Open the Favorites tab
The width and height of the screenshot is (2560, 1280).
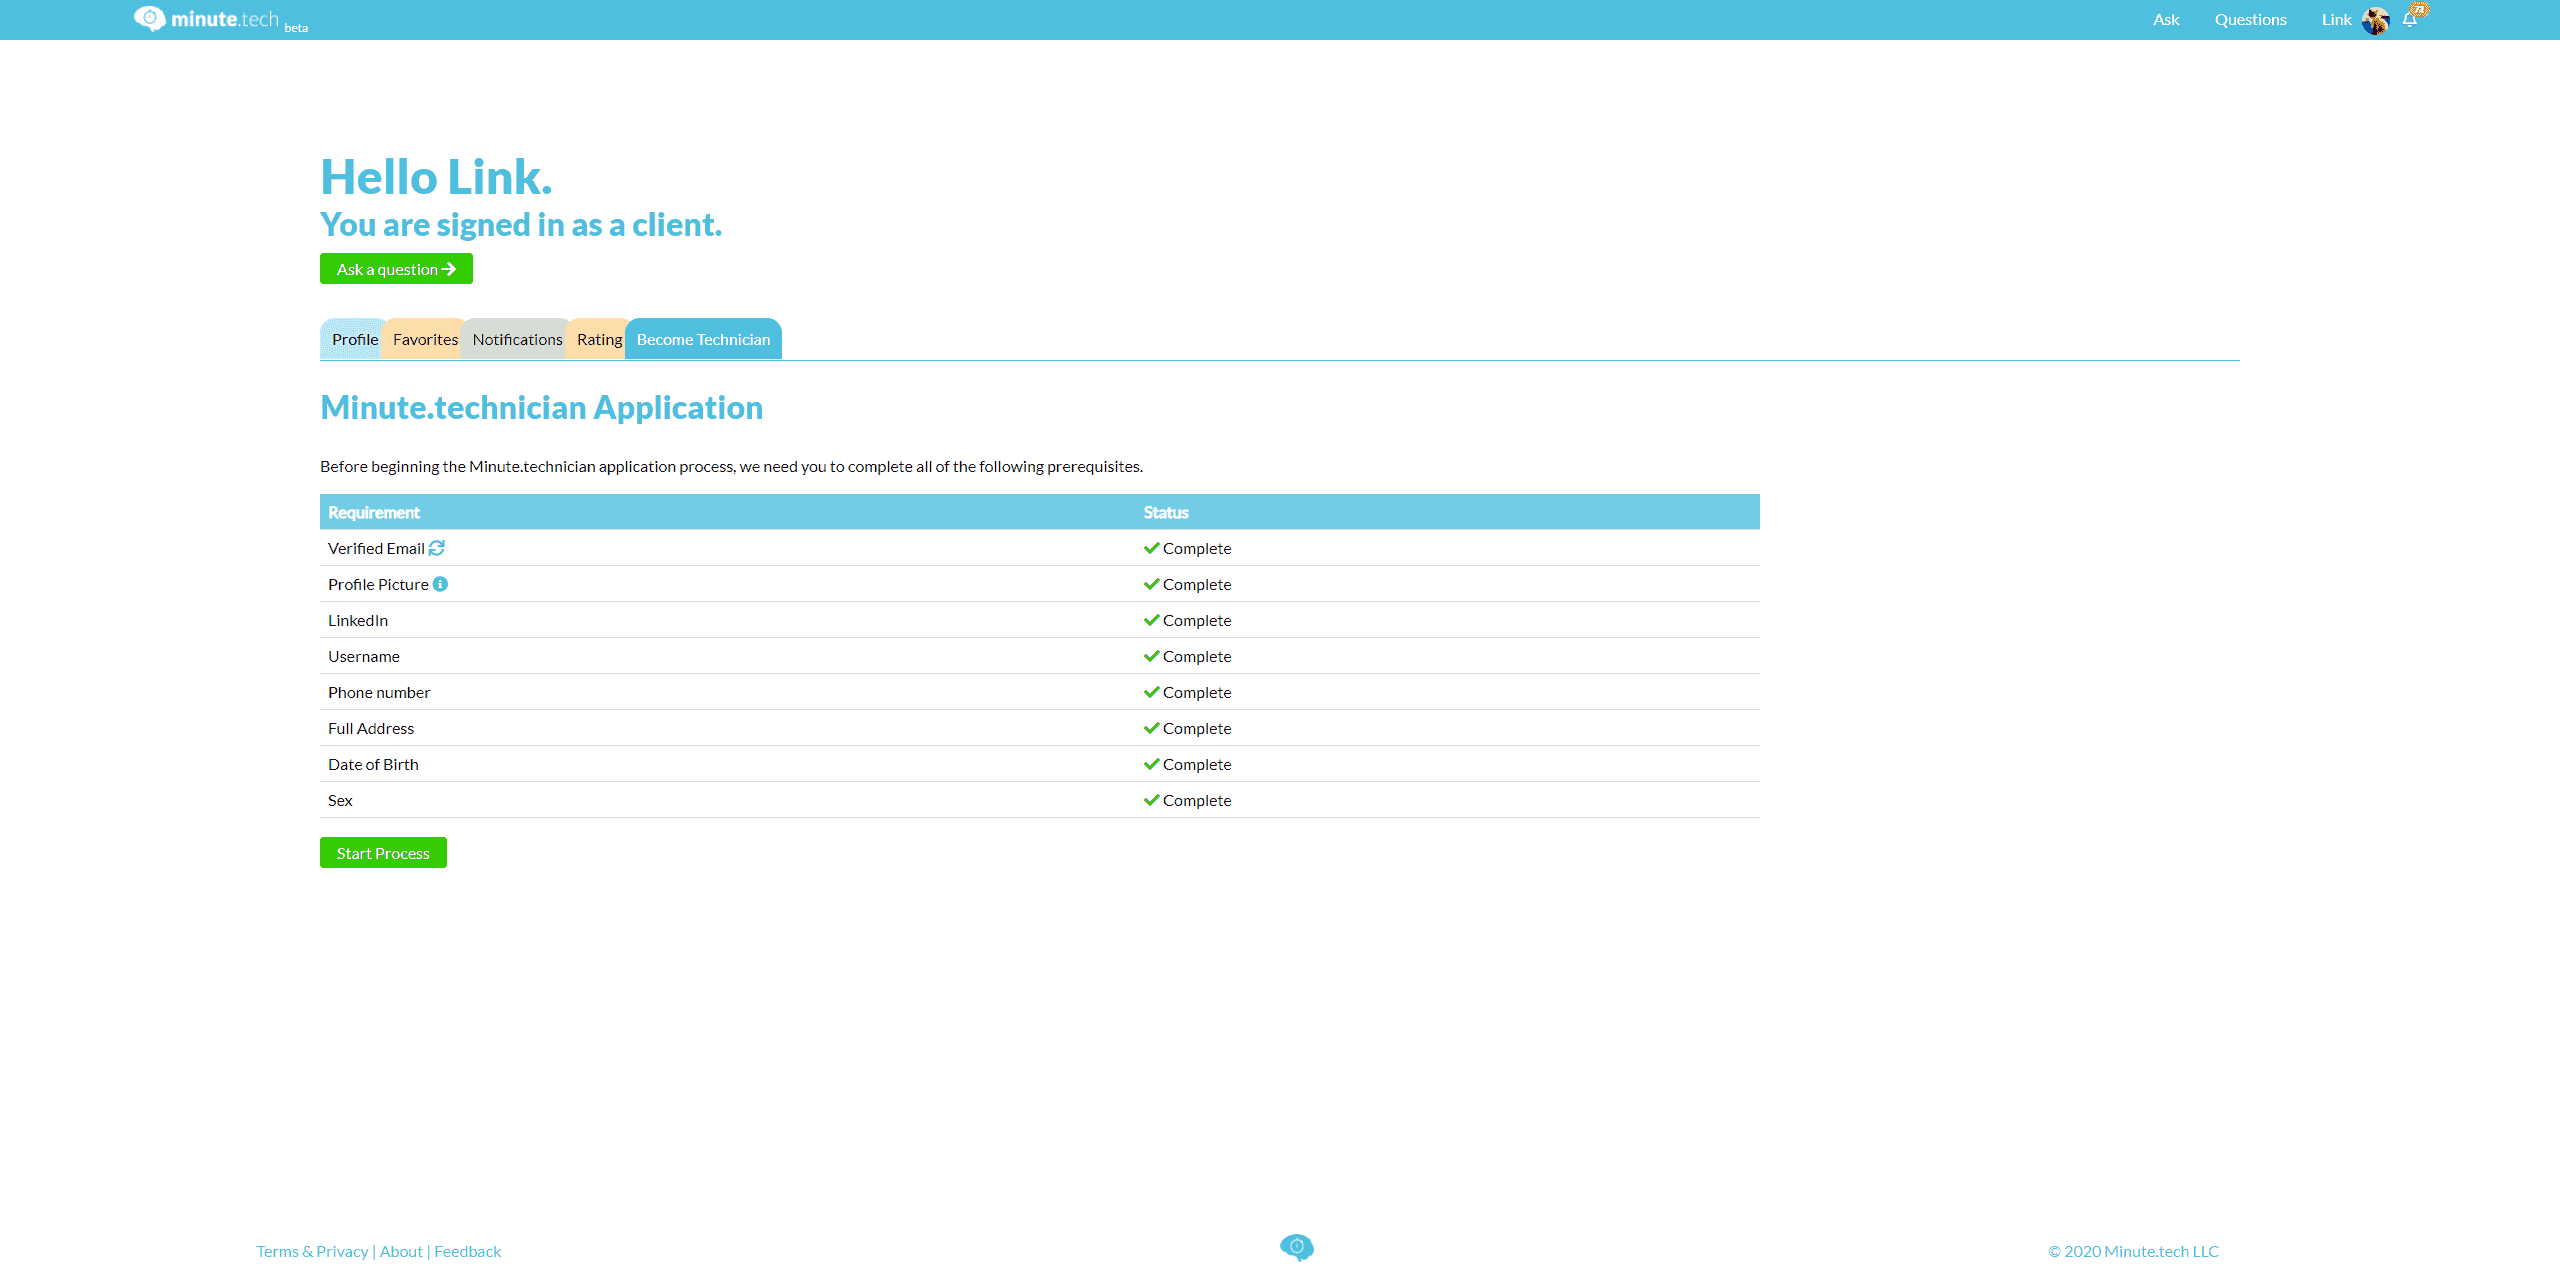pyautogui.click(x=425, y=340)
